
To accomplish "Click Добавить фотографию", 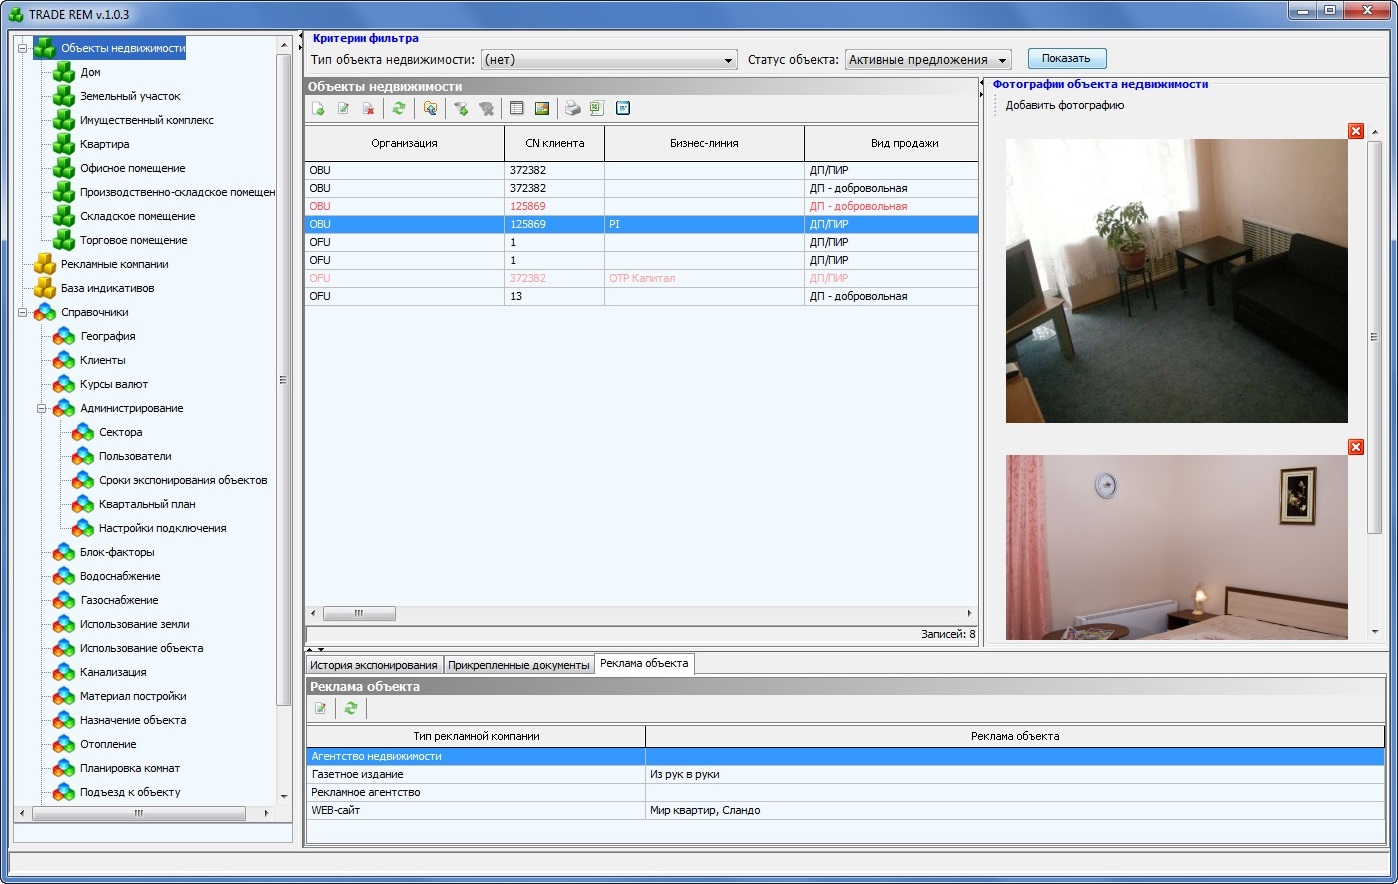I will [x=1065, y=105].
